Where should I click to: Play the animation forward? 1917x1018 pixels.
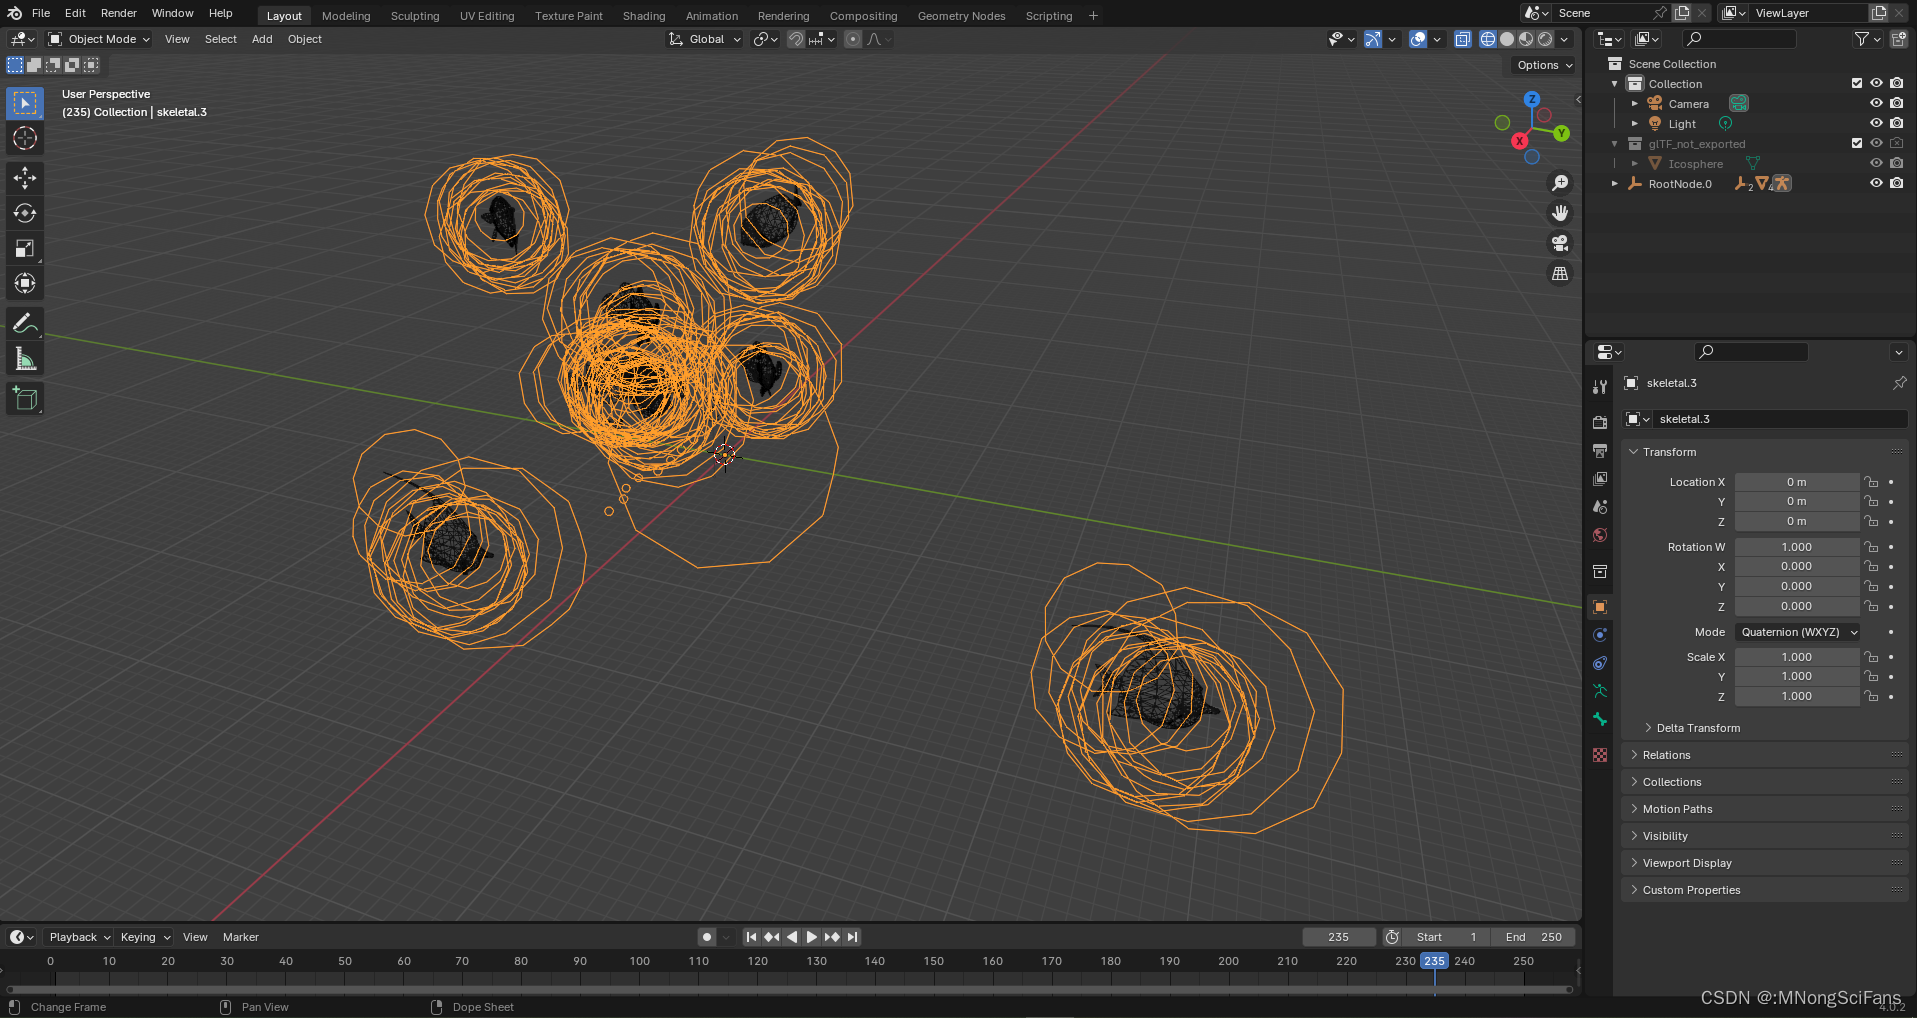(x=812, y=937)
